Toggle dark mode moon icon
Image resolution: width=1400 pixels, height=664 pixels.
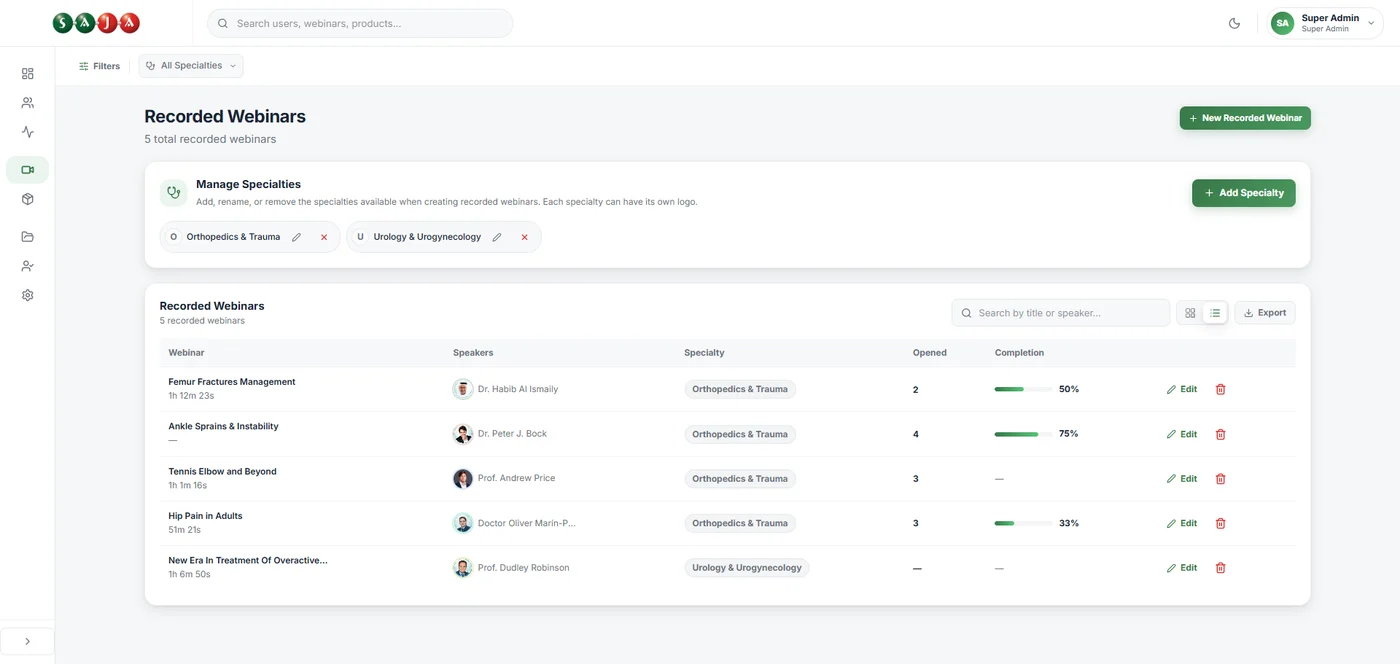pyautogui.click(x=1234, y=23)
